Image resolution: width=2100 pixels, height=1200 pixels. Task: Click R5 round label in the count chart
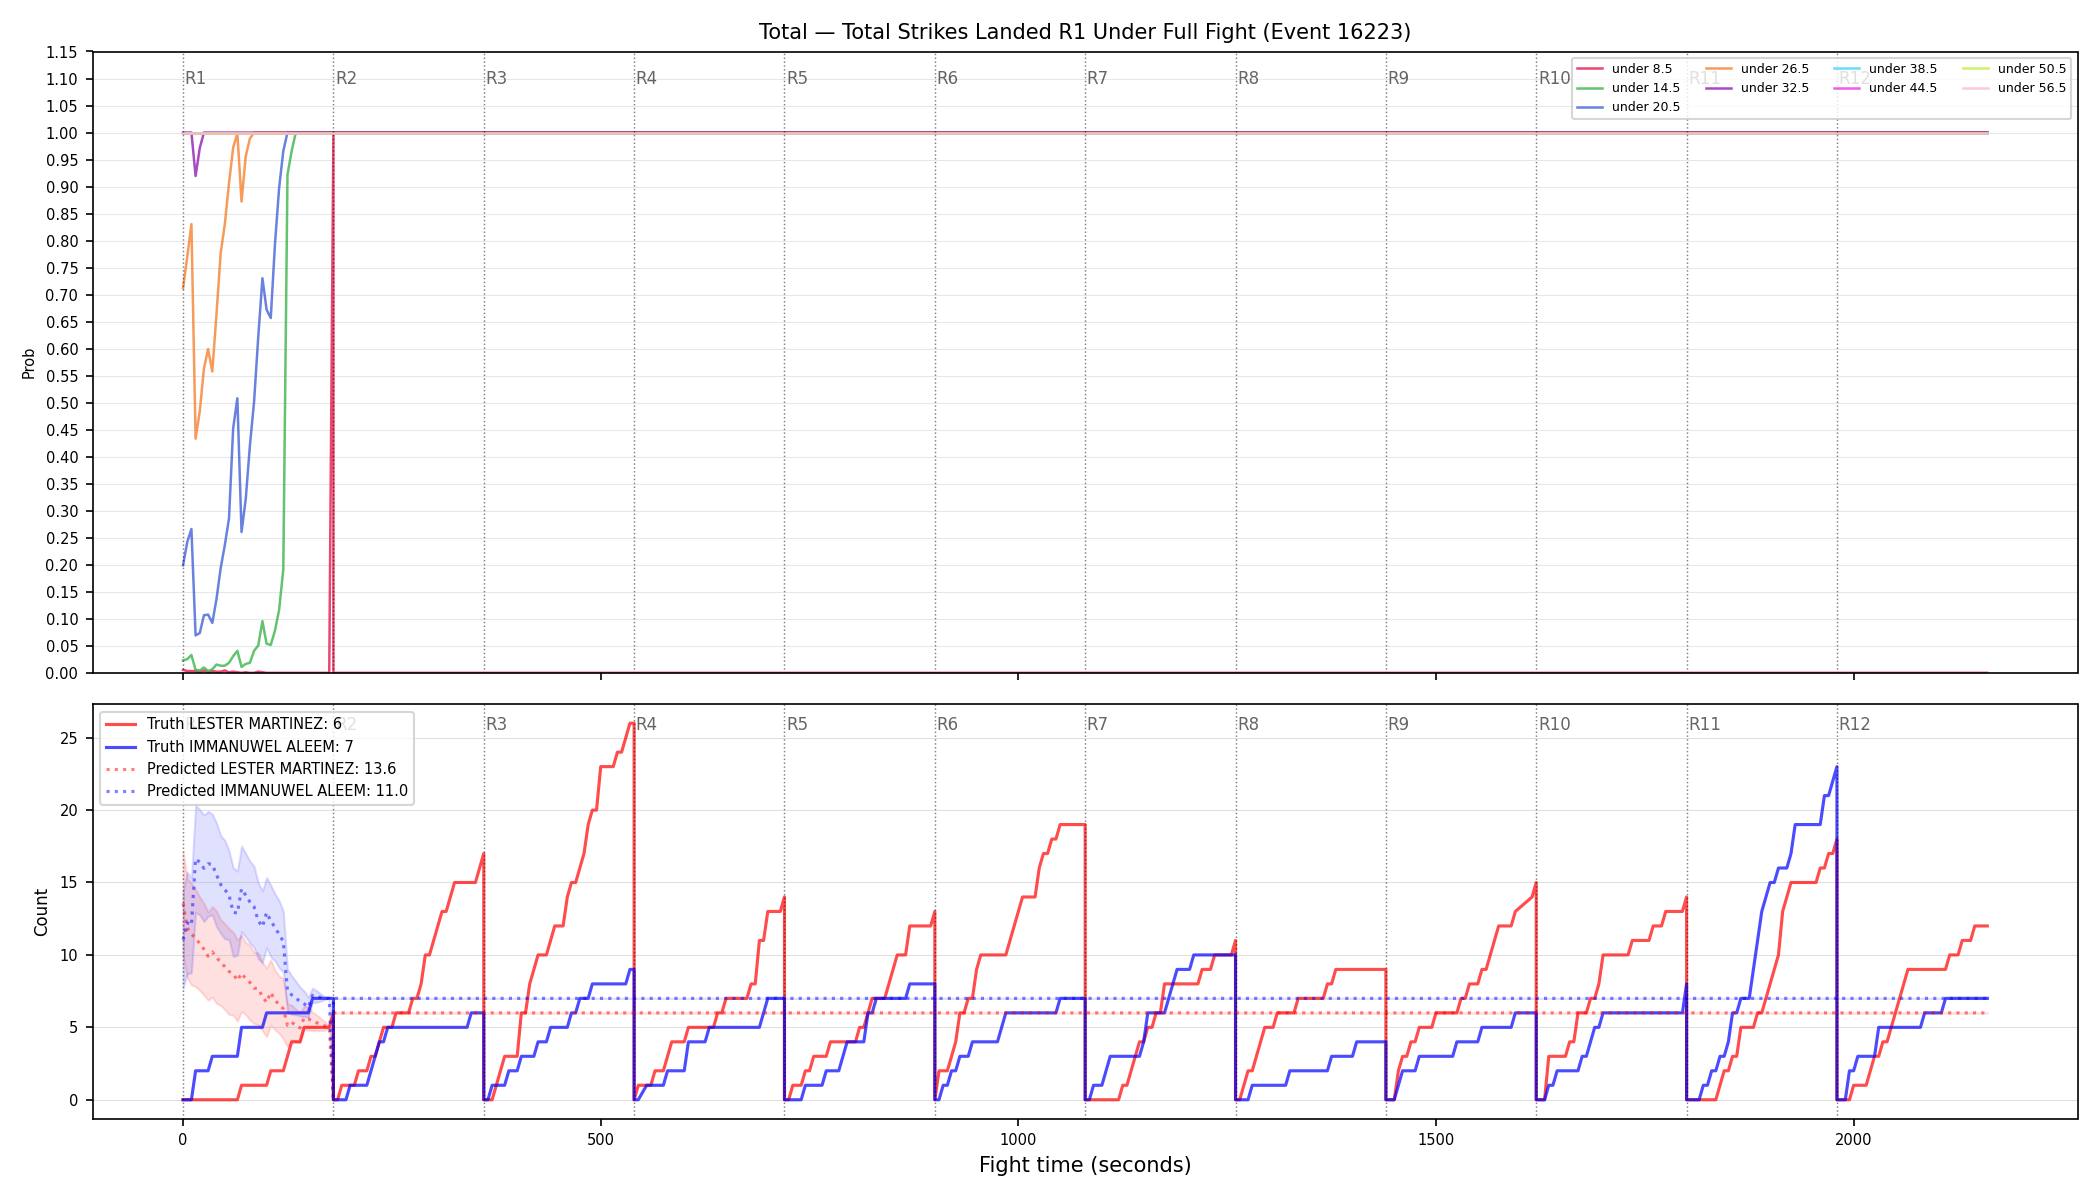[797, 724]
